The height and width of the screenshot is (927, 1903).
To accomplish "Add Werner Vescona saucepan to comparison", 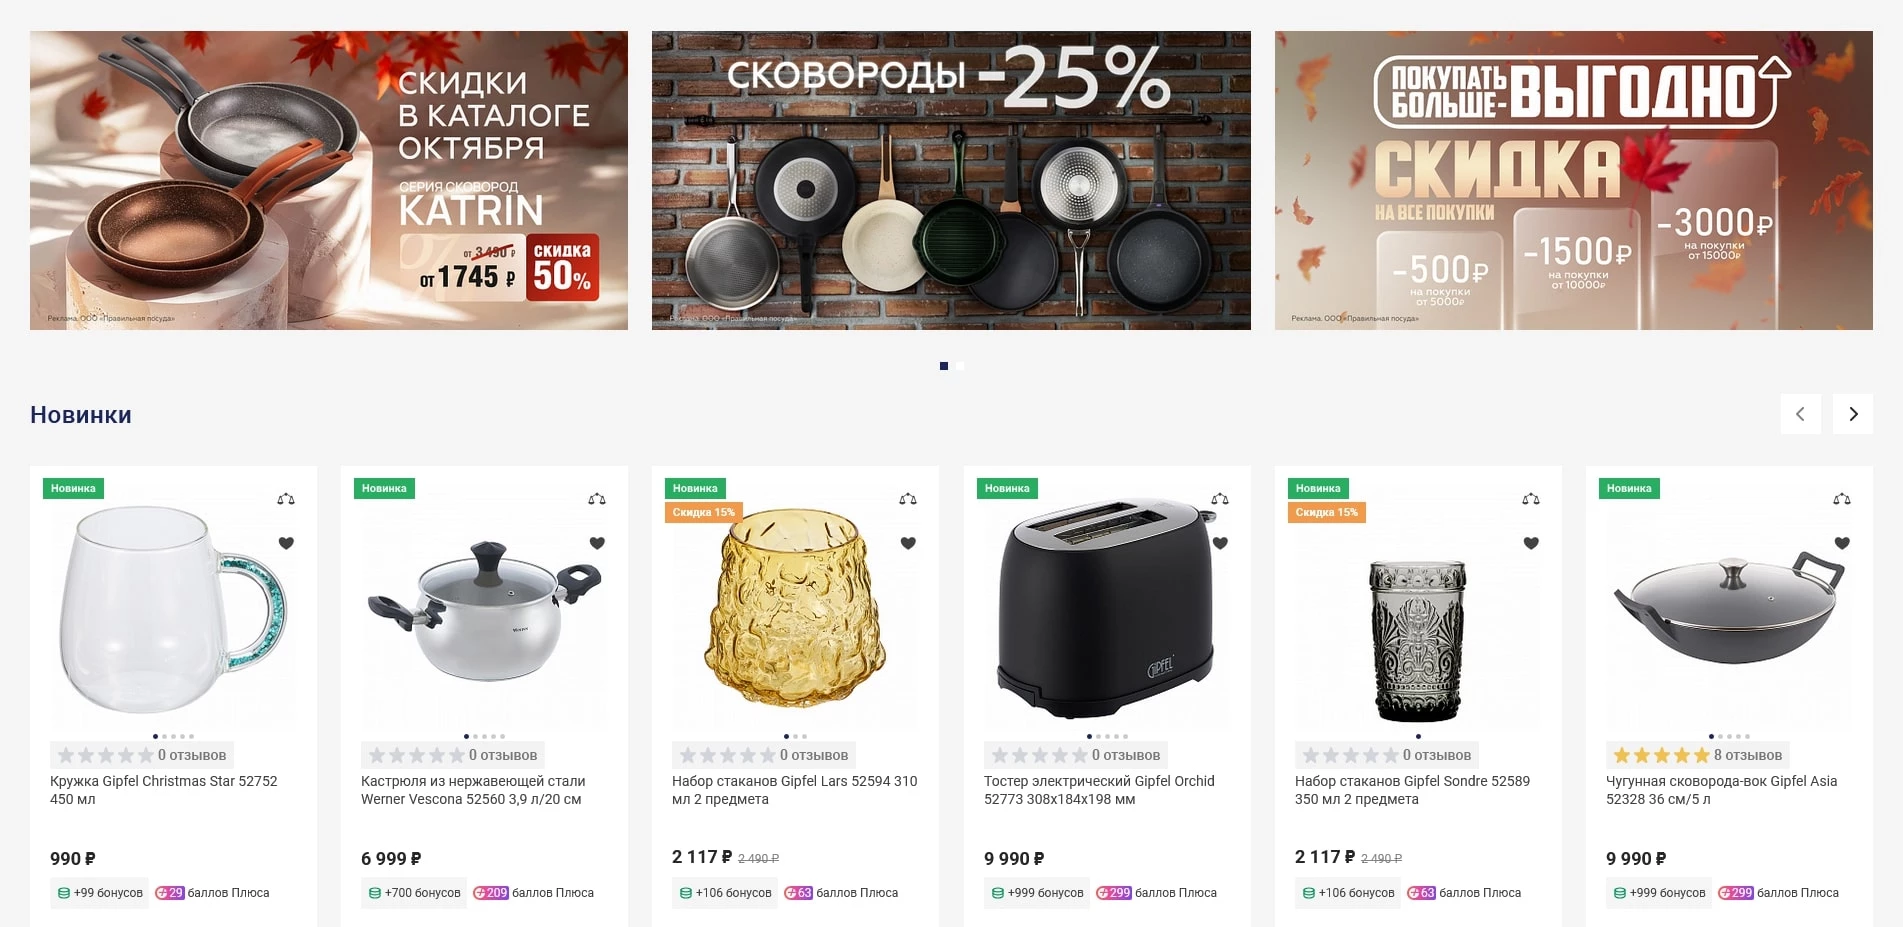I will (597, 498).
